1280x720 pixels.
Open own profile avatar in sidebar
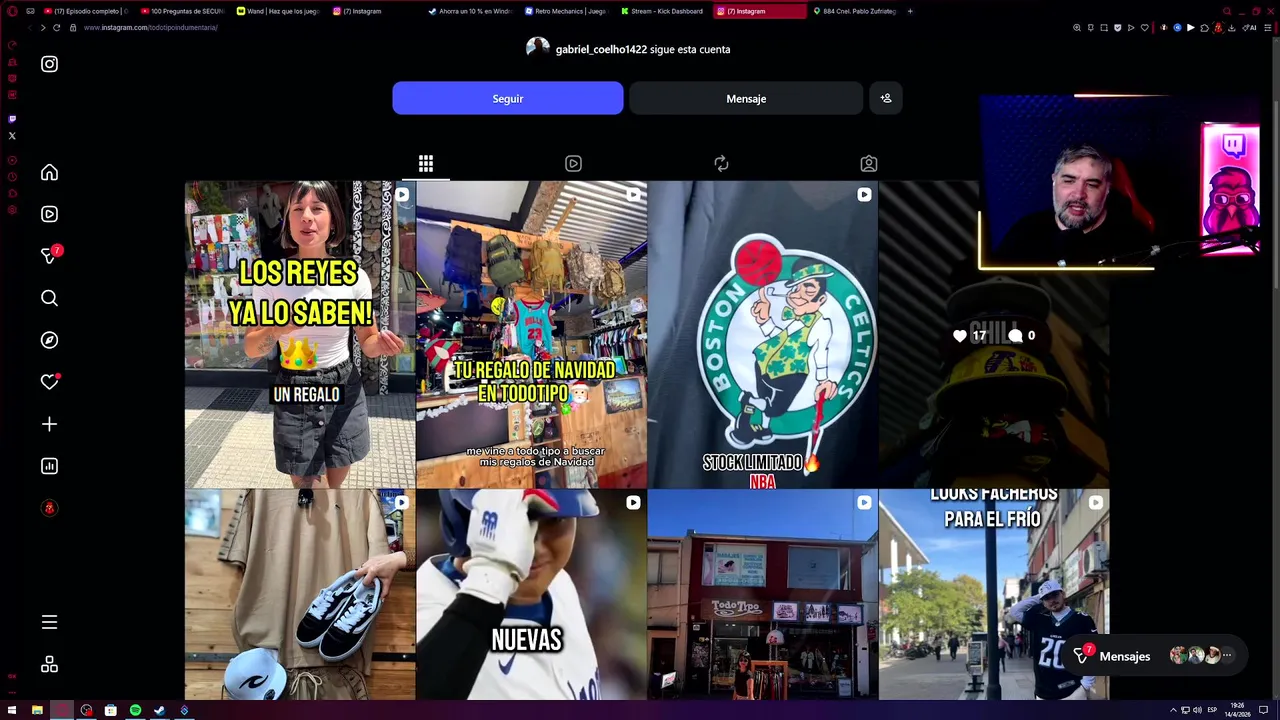(49, 508)
